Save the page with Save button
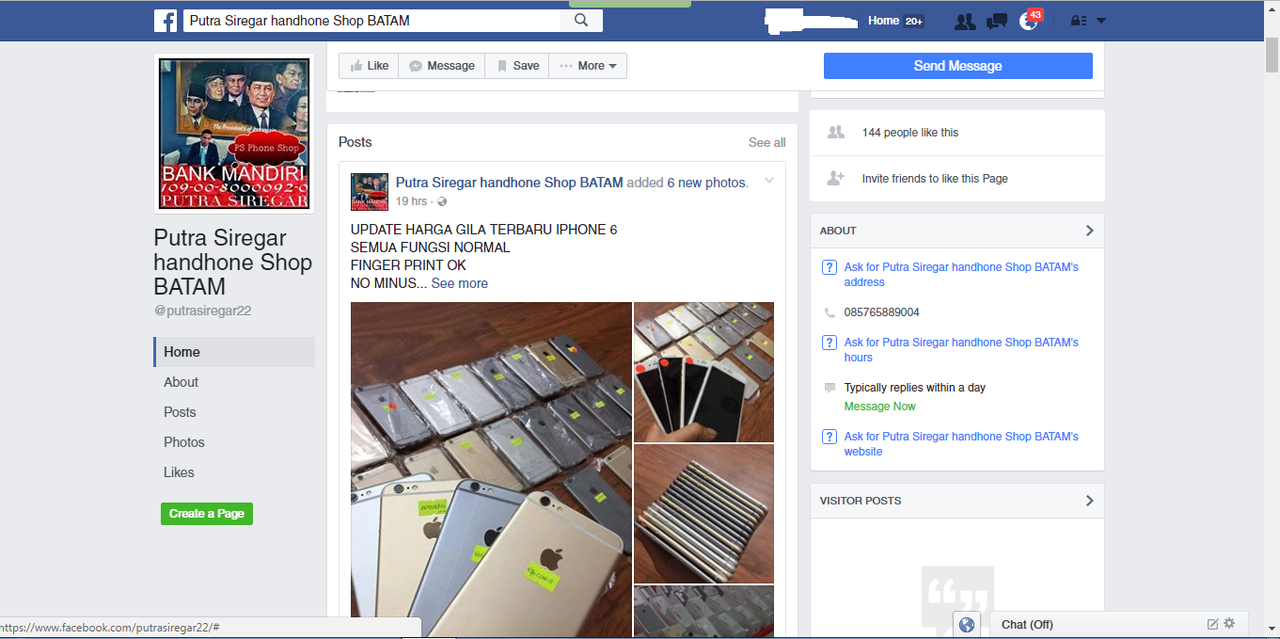1280x639 pixels. pos(517,66)
